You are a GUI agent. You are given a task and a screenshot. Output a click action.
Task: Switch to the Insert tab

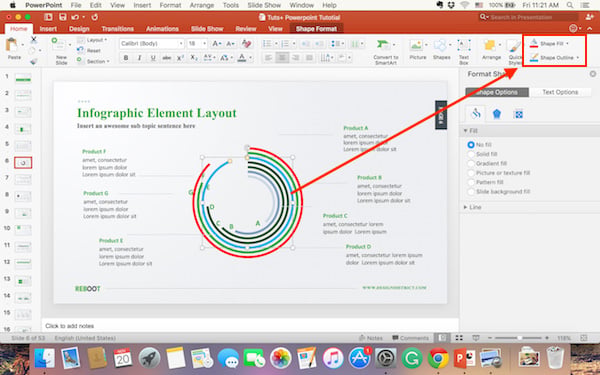tap(48, 29)
